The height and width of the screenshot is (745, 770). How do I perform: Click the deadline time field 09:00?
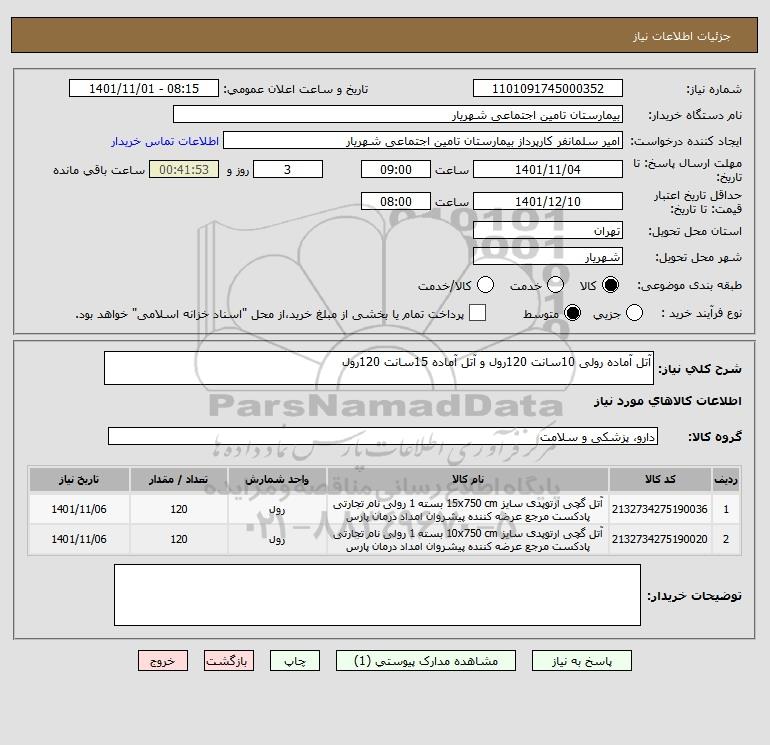pyautogui.click(x=396, y=169)
